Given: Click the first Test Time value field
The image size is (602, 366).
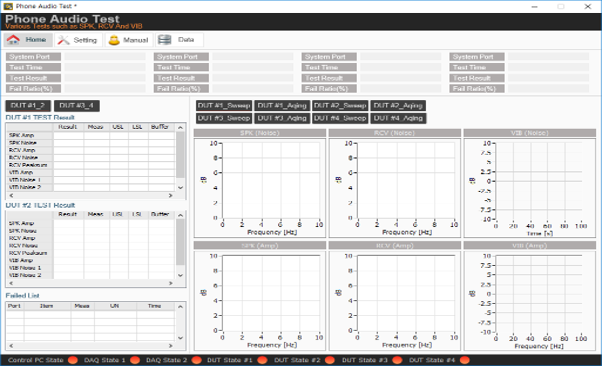Looking at the screenshot, I should pos(105,67).
